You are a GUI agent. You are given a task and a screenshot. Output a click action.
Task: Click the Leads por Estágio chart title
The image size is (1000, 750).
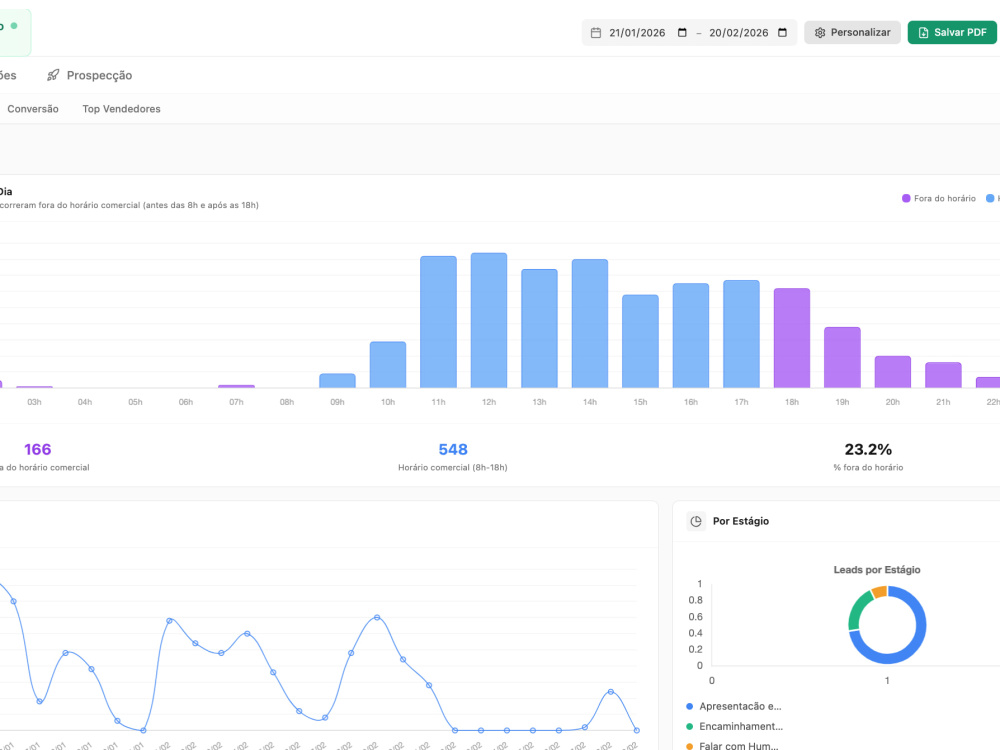click(877, 570)
